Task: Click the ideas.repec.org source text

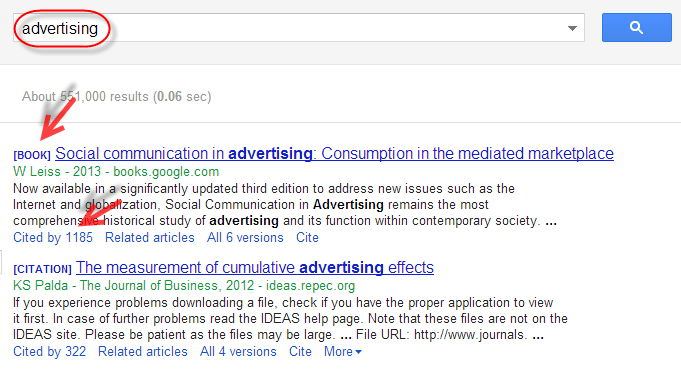Action: (x=311, y=286)
